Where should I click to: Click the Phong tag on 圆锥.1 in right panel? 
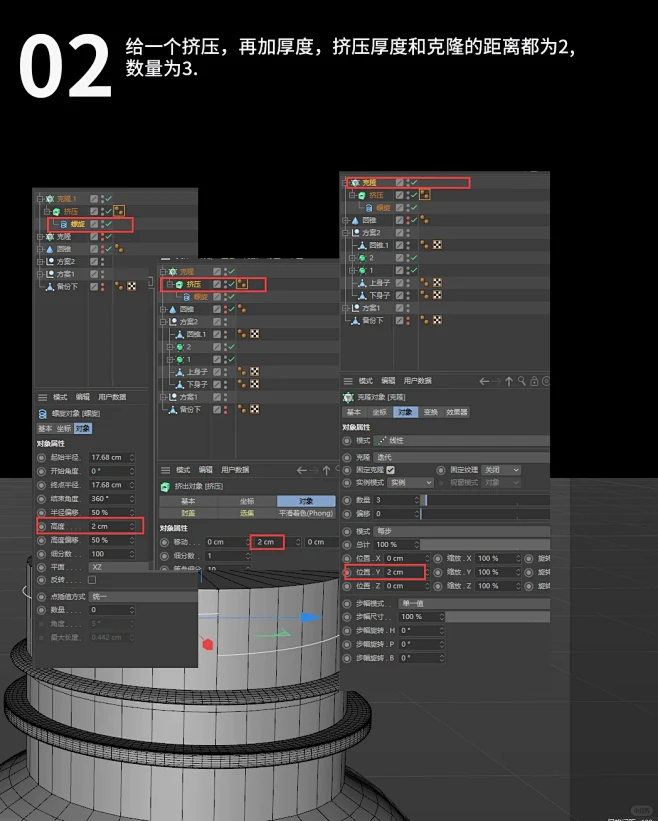point(424,245)
